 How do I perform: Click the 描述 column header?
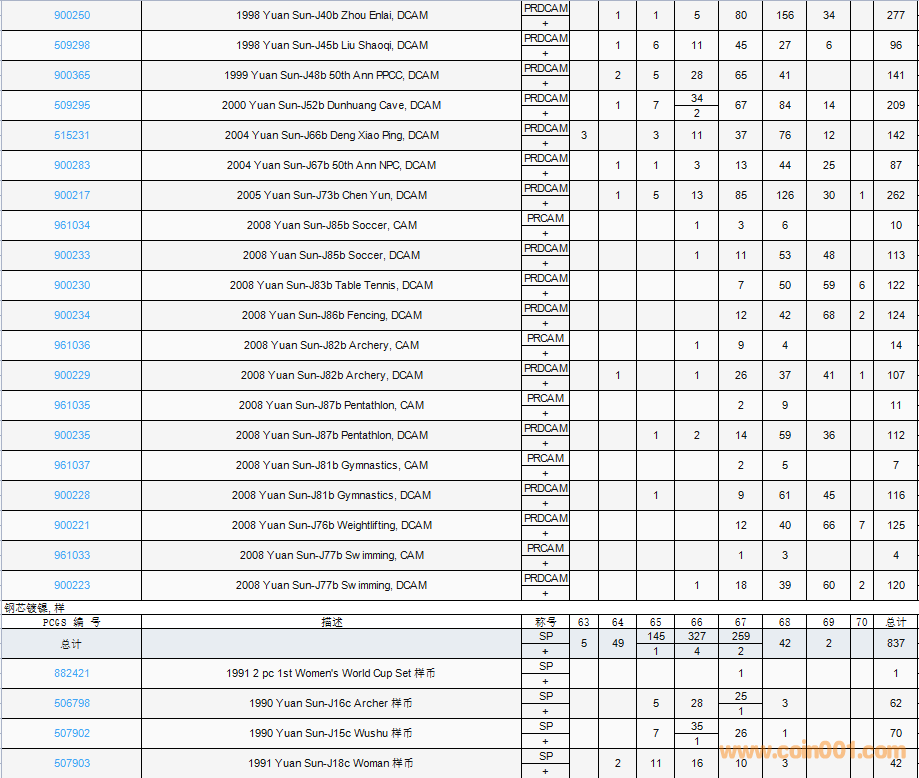[331, 622]
